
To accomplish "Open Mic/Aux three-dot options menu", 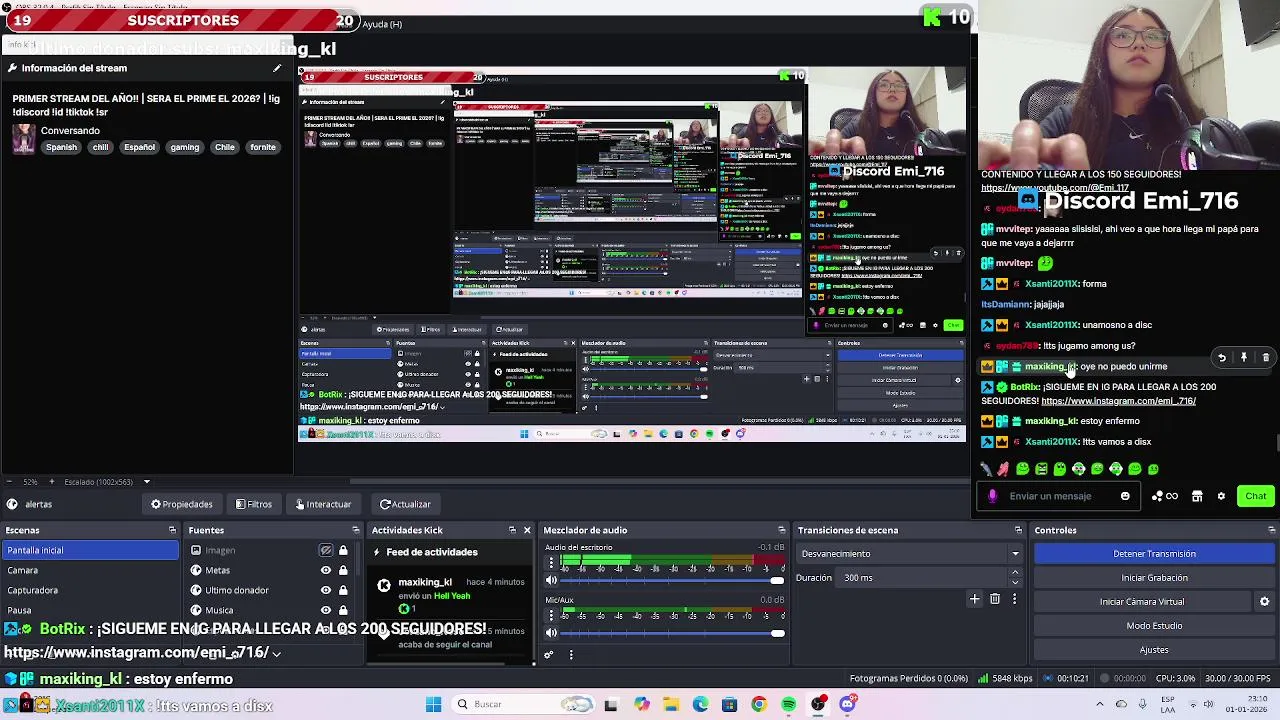I will click(x=551, y=616).
